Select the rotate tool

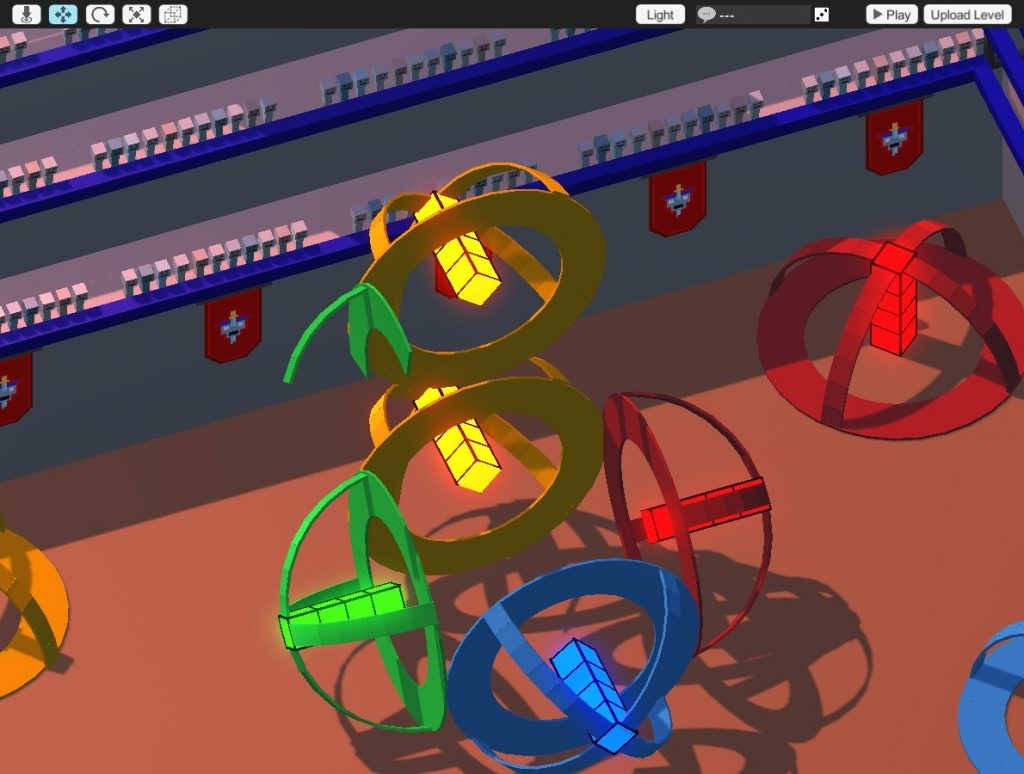tap(100, 14)
